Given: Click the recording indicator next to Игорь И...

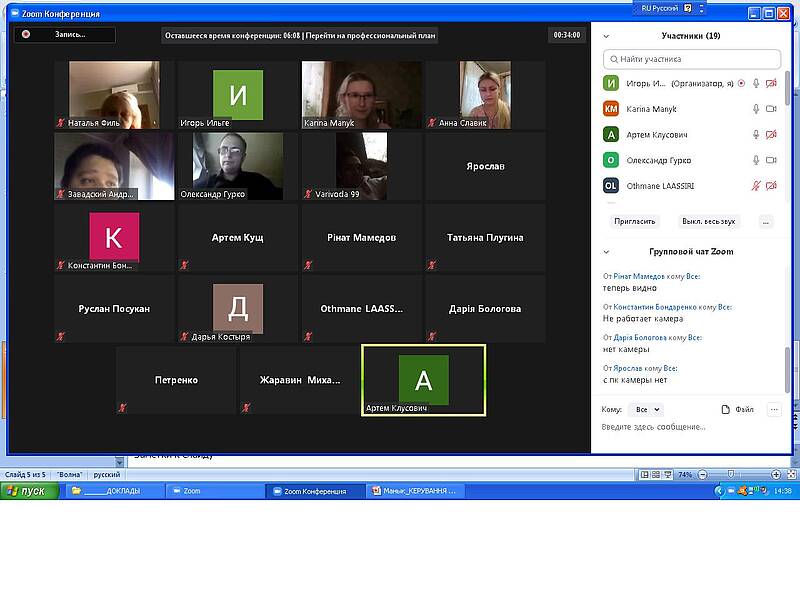Looking at the screenshot, I should point(741,83).
